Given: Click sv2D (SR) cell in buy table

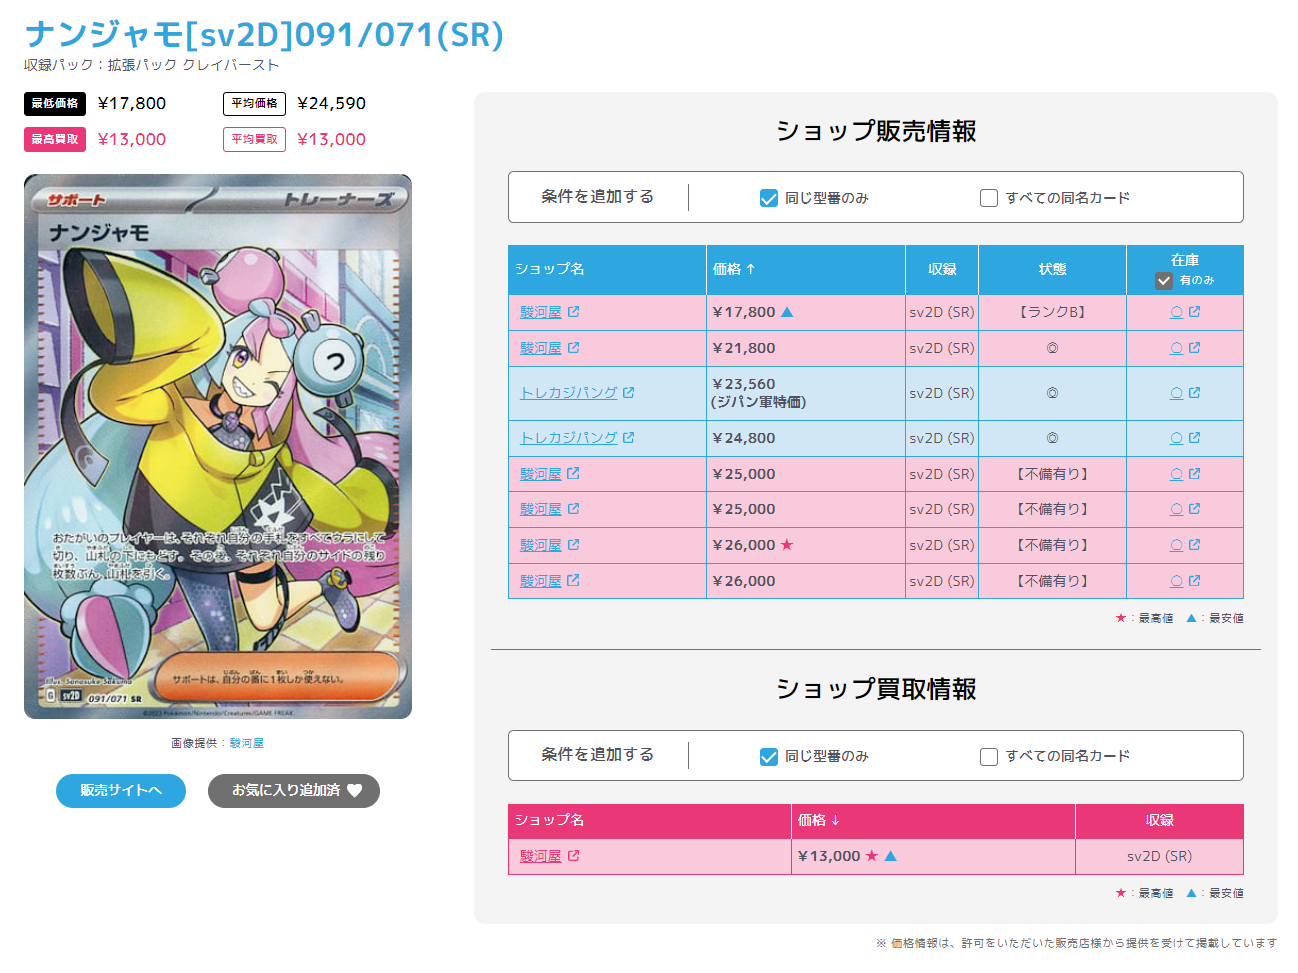Looking at the screenshot, I should pyautogui.click(x=1159, y=856).
